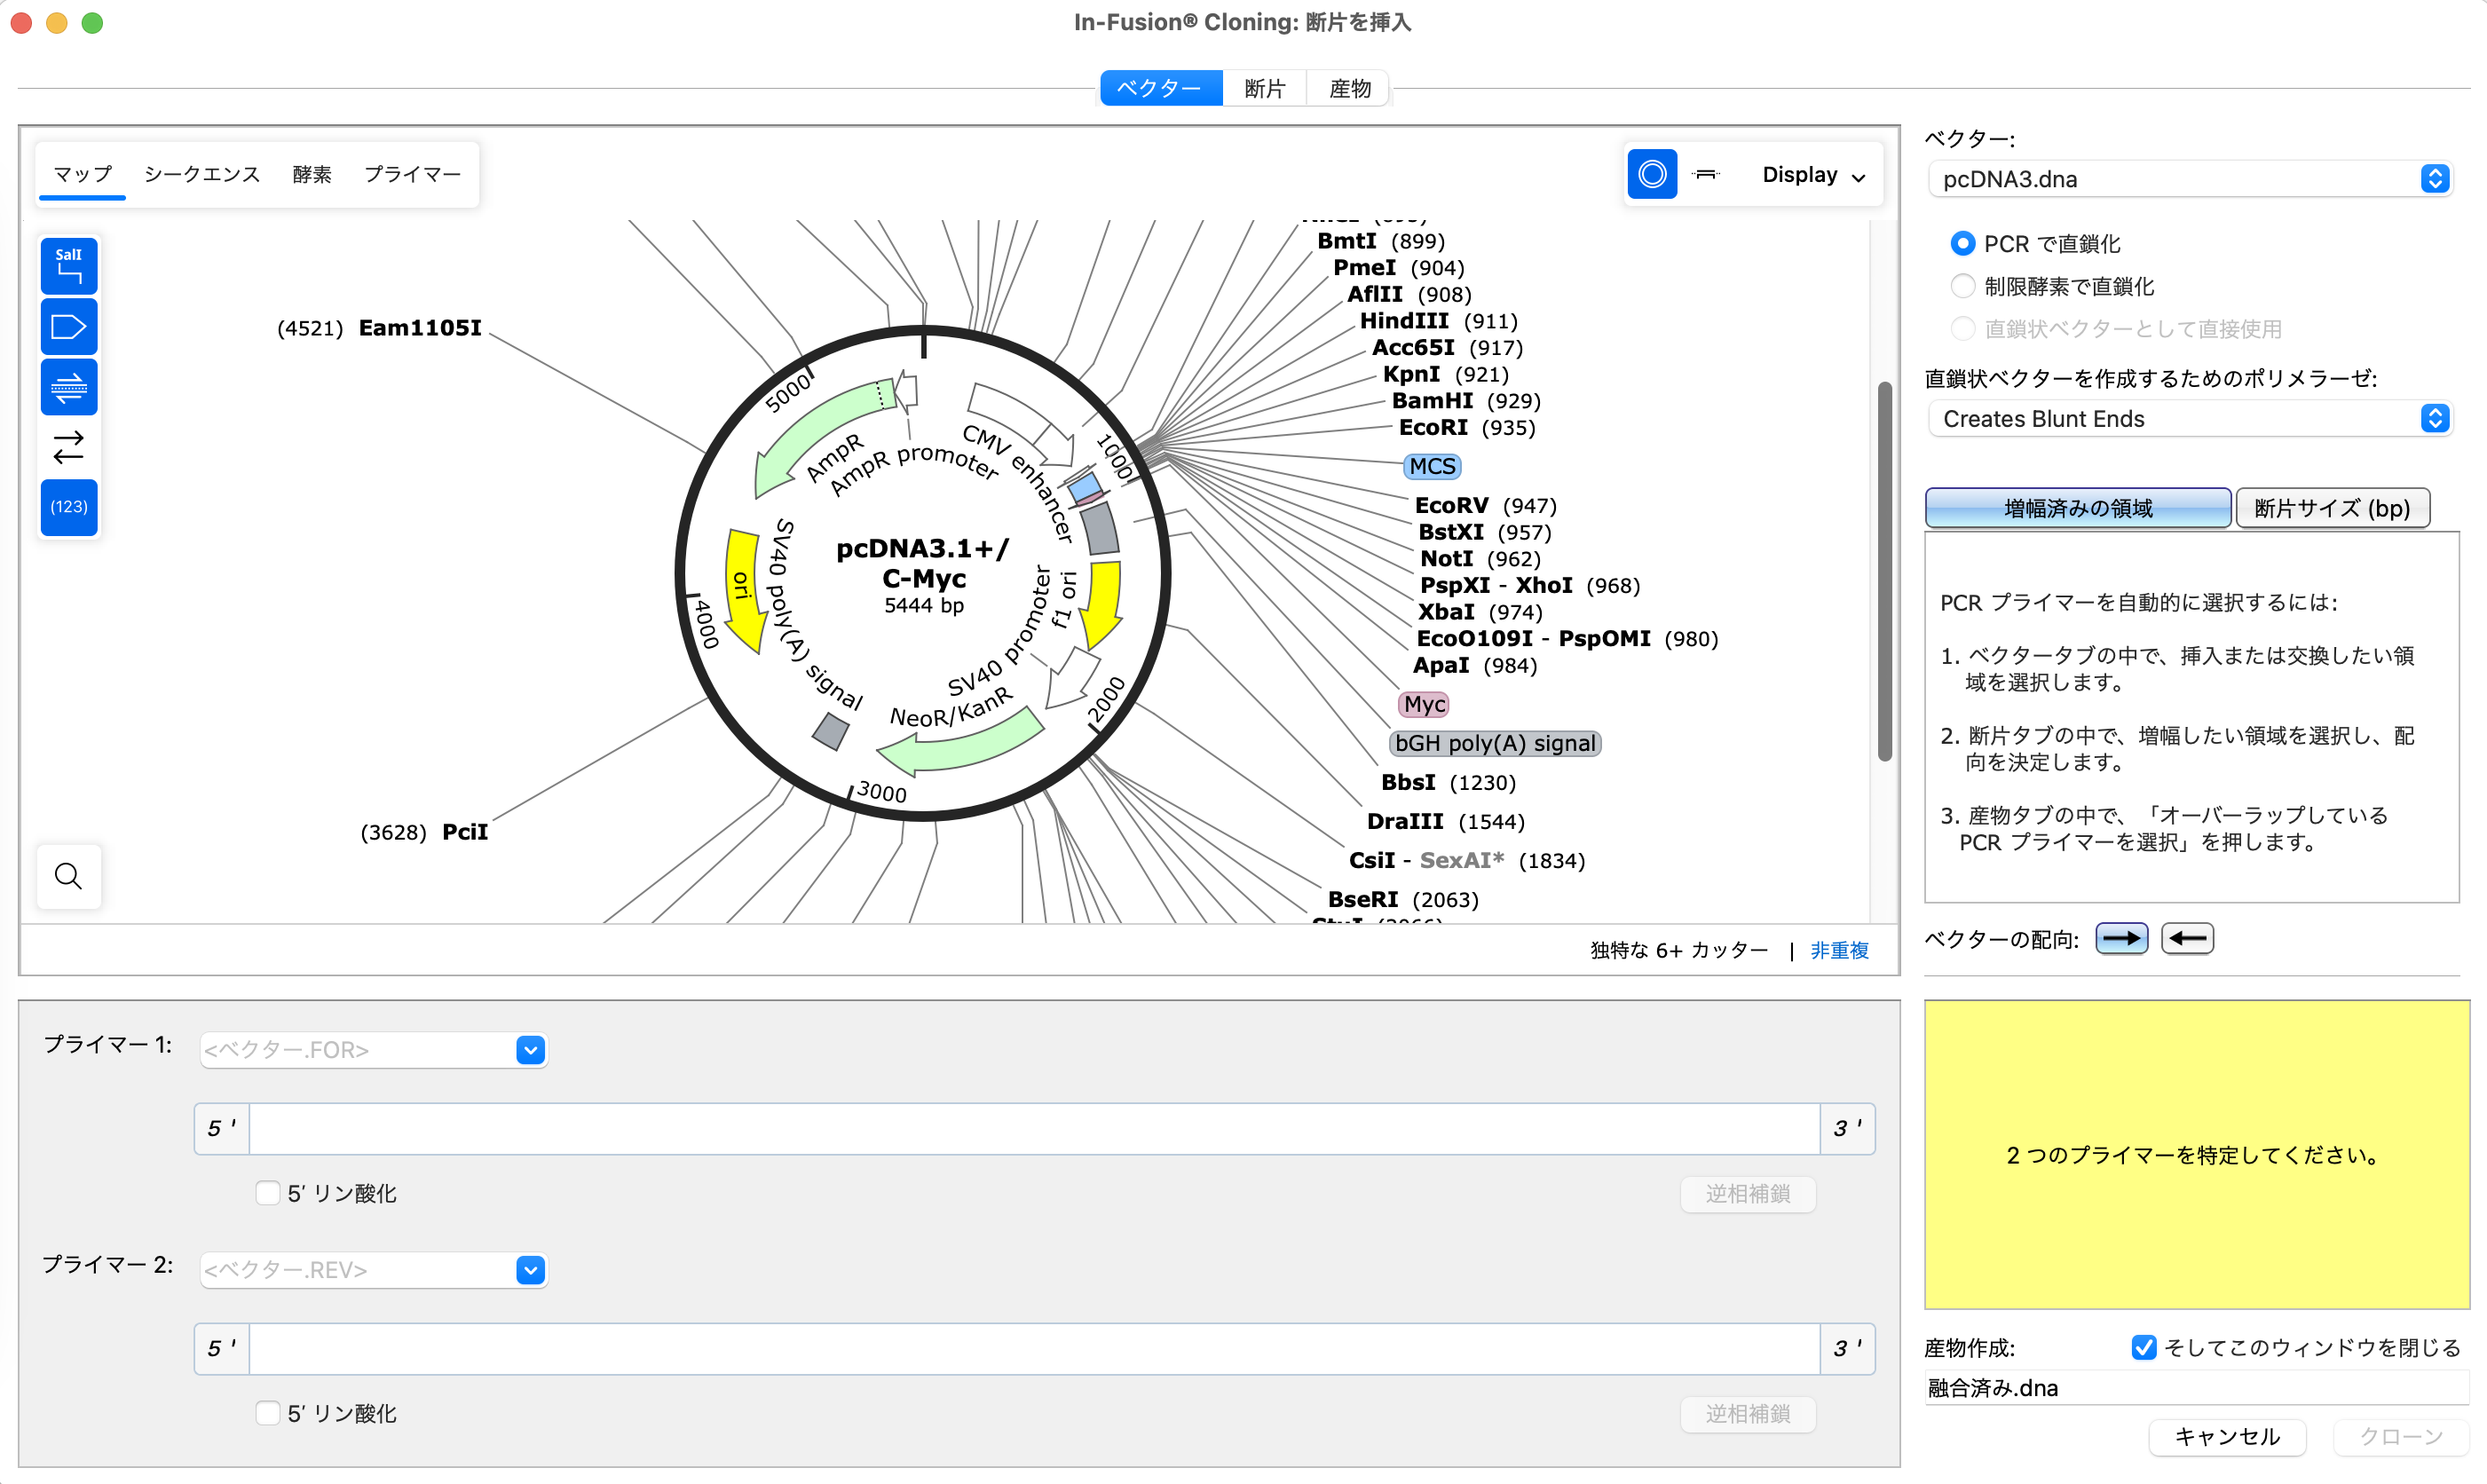Viewport: 2487px width, 1484px height.
Task: Open the Creates Blunt Ends polymerase dropdown
Action: [x=2189, y=418]
